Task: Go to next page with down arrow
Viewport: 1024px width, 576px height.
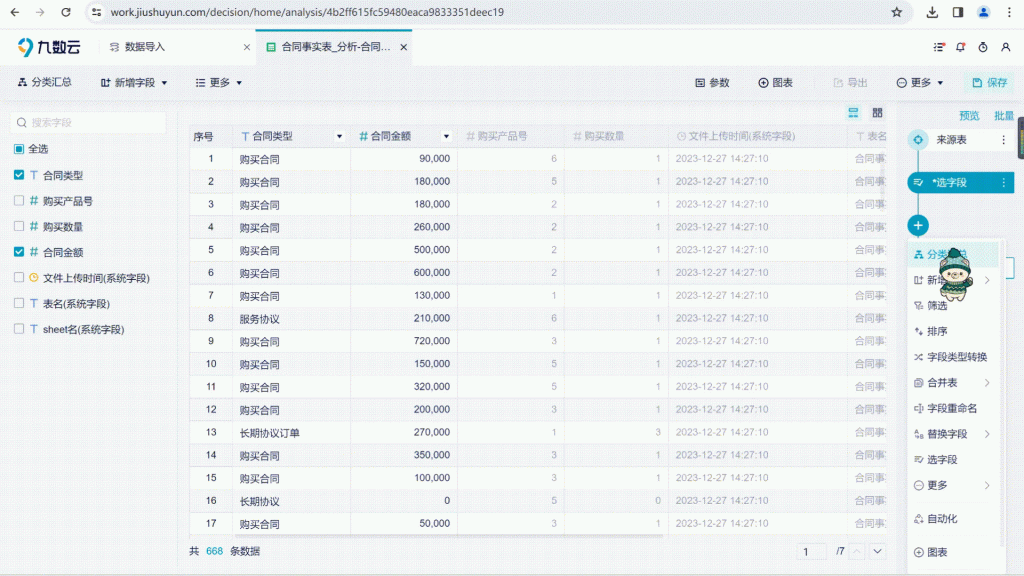Action: click(x=877, y=551)
